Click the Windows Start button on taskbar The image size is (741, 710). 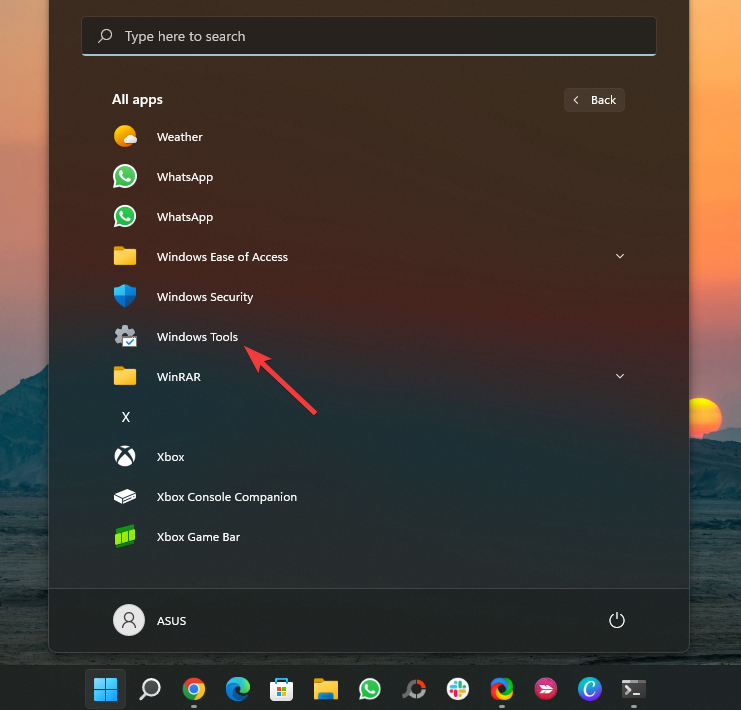[105, 689]
